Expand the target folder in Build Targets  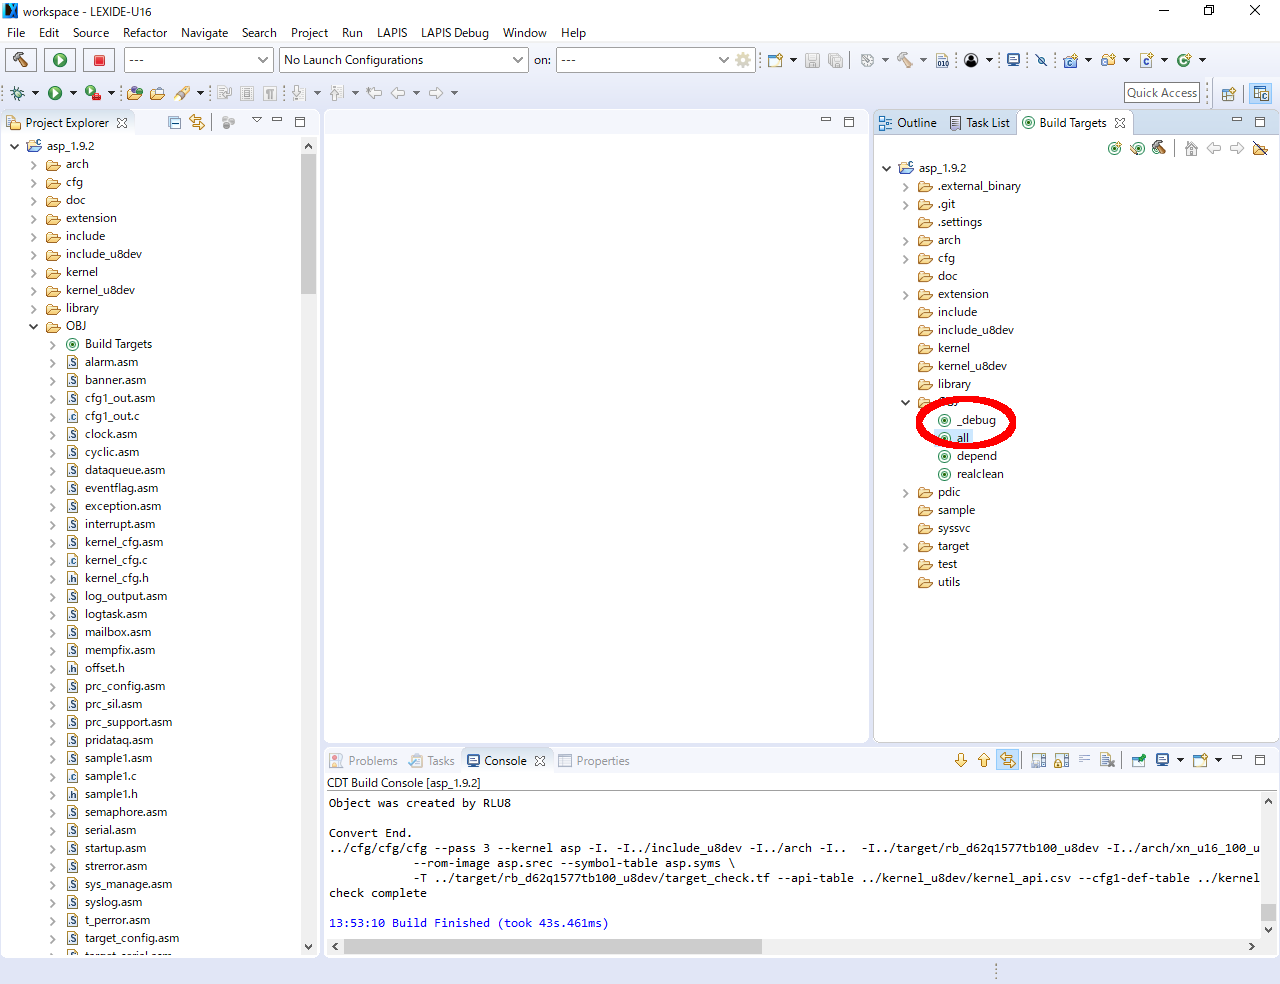click(905, 546)
